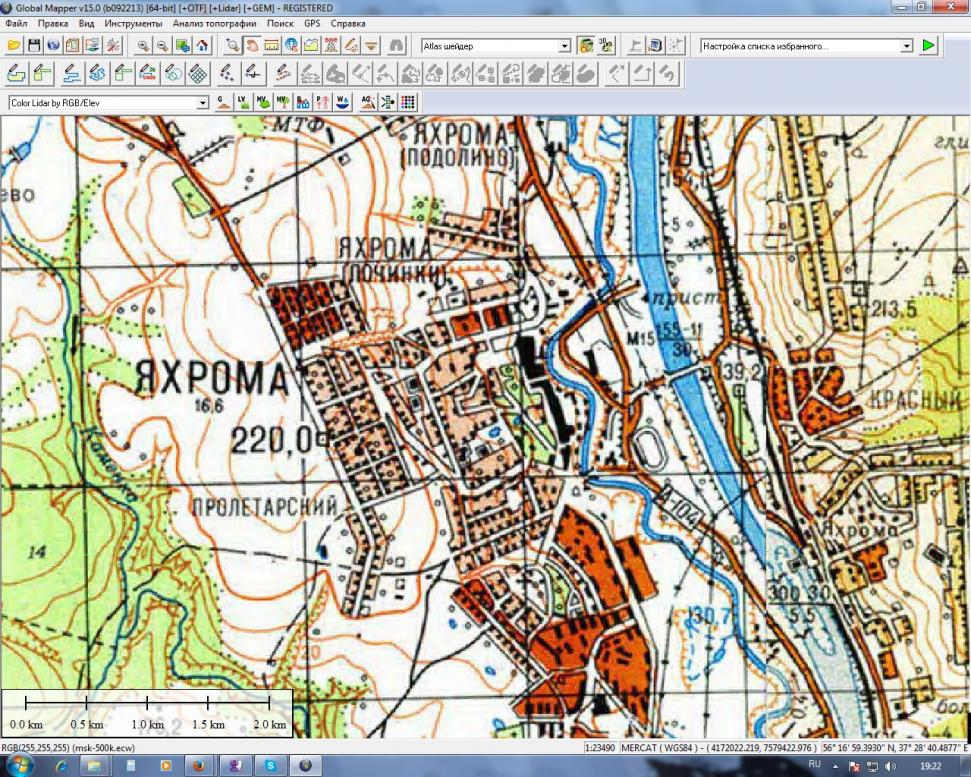Toggle the Grab-and-Drag hand pan tool
This screenshot has height=777, width=971.
[252, 46]
